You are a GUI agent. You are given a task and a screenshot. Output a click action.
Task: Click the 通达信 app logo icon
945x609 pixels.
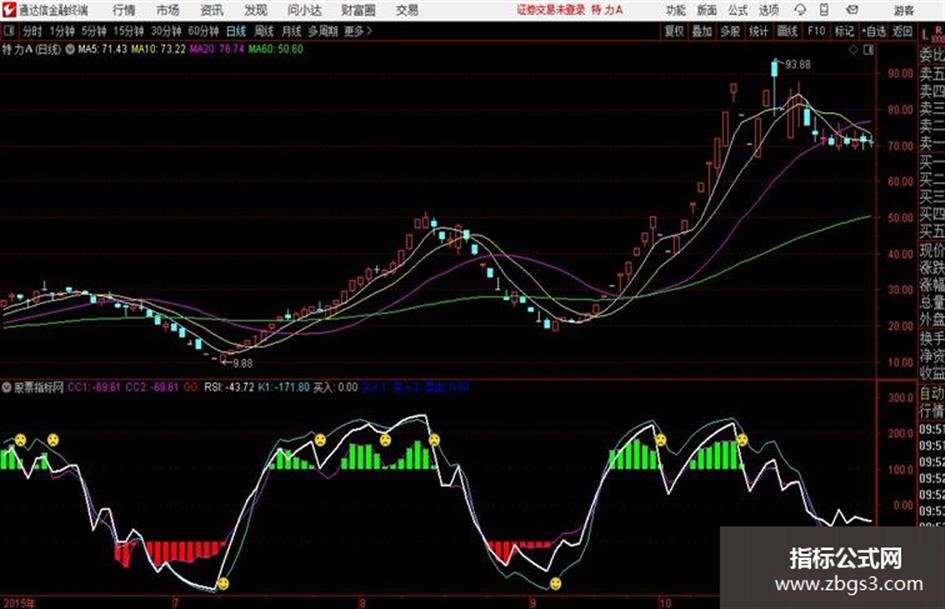point(9,10)
